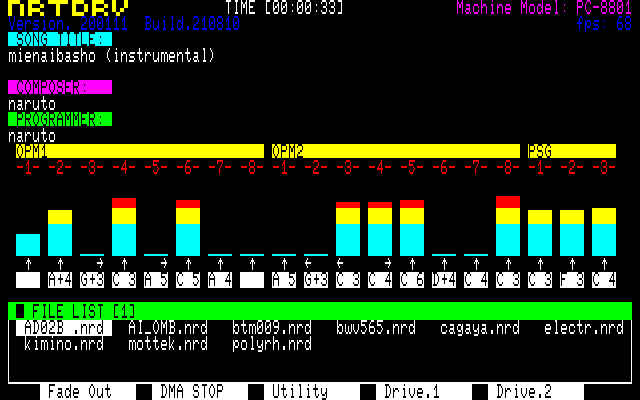Click the OPM1 channel group header
This screenshot has width=640, height=400.
tap(139, 151)
